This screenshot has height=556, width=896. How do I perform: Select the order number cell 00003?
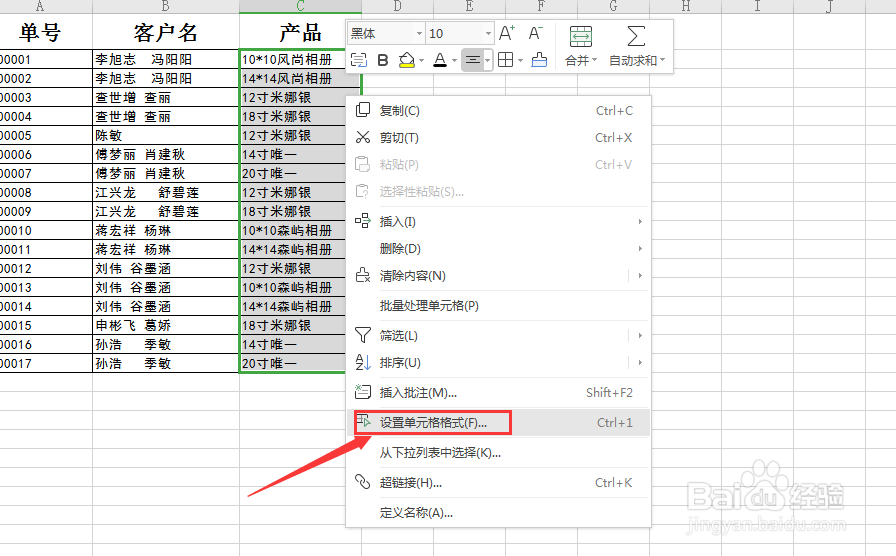[x=46, y=97]
